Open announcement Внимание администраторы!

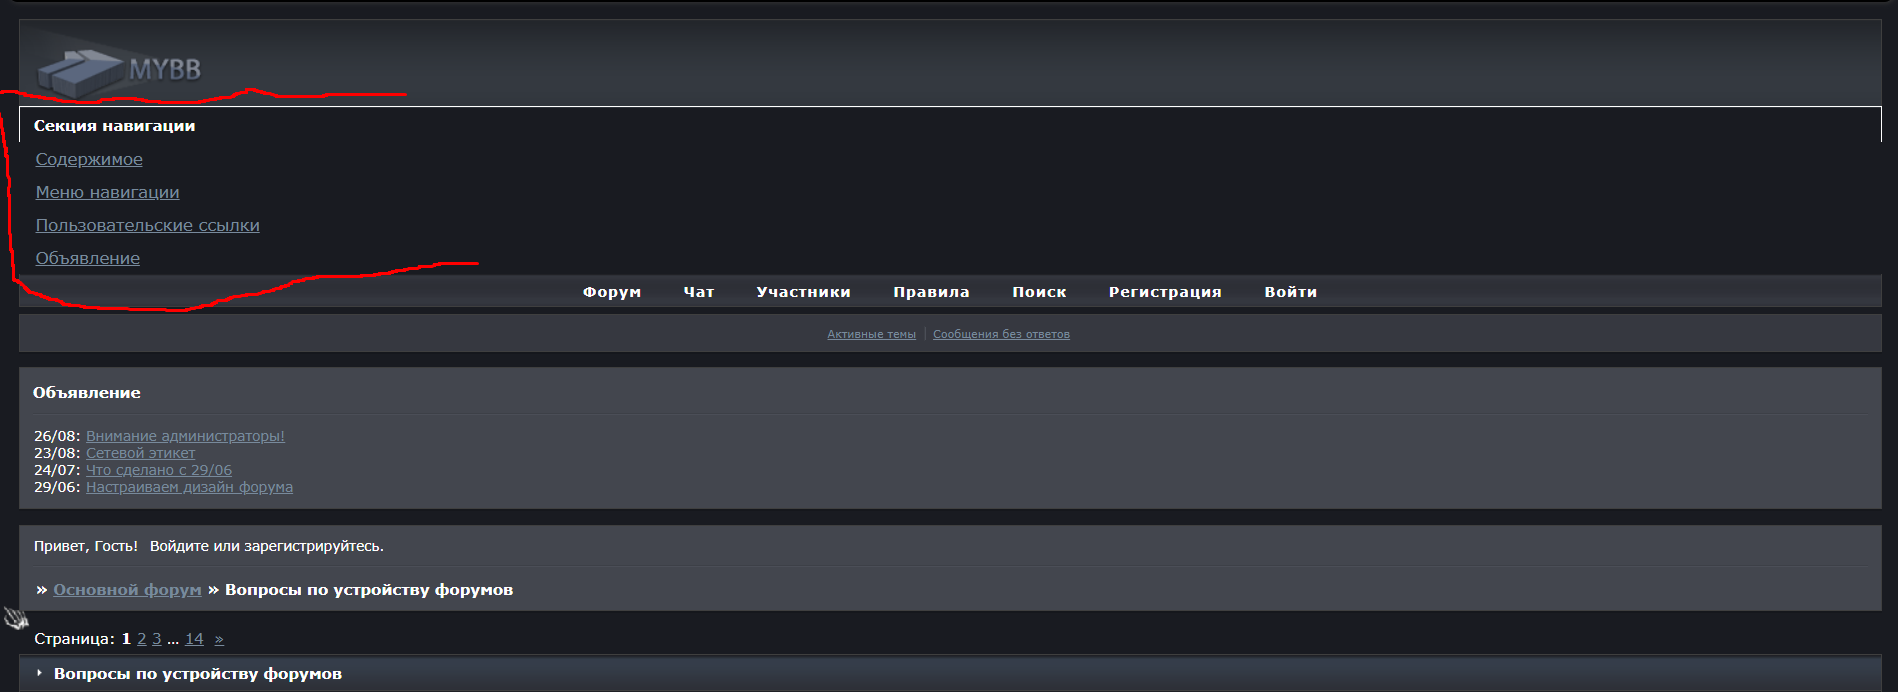185,436
